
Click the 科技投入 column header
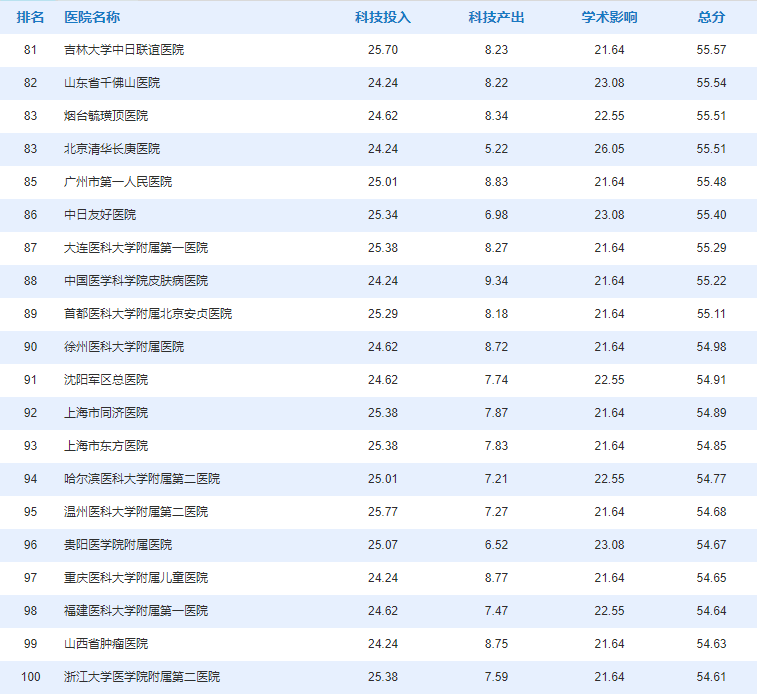[383, 17]
